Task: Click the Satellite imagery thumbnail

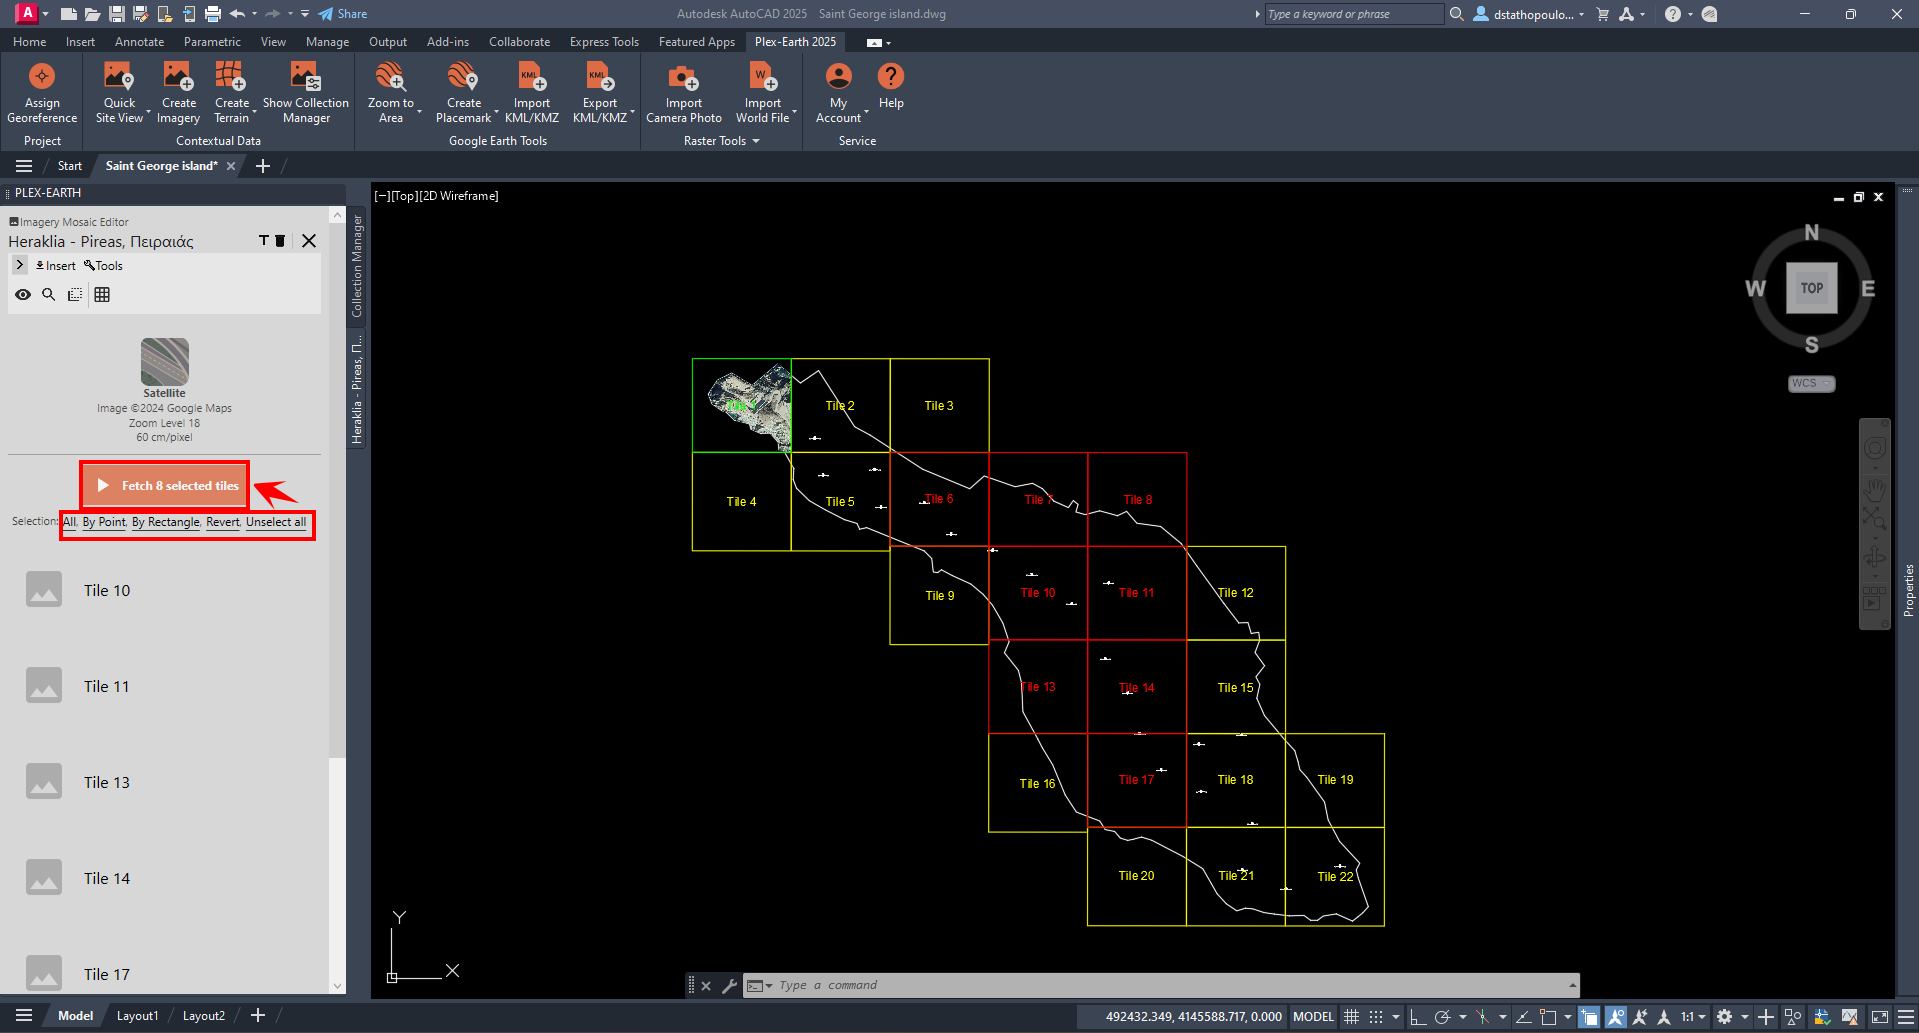Action: (x=165, y=362)
